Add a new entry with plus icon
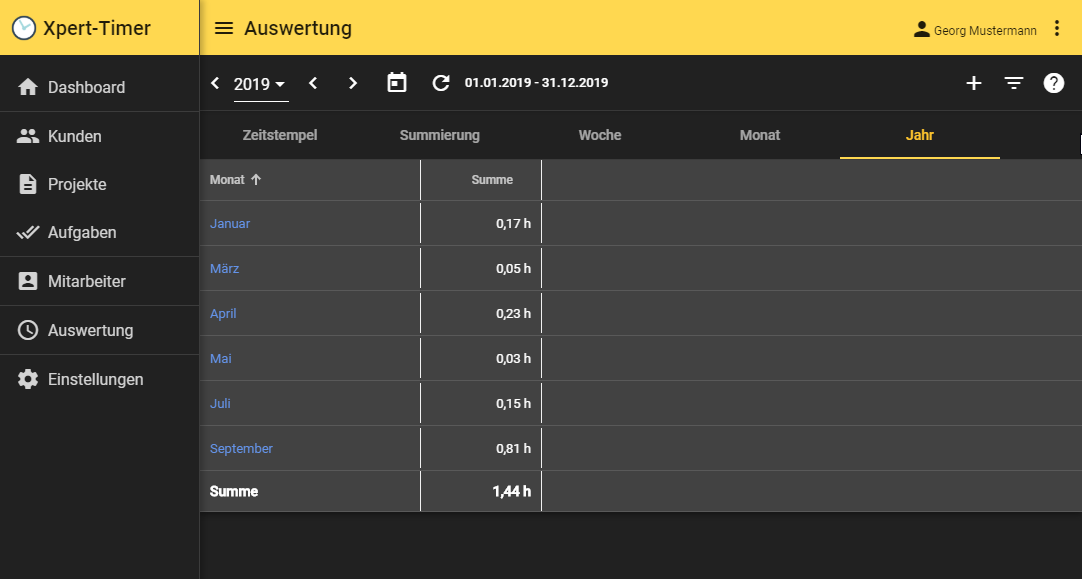Screen dimensions: 1082x579 [973, 83]
